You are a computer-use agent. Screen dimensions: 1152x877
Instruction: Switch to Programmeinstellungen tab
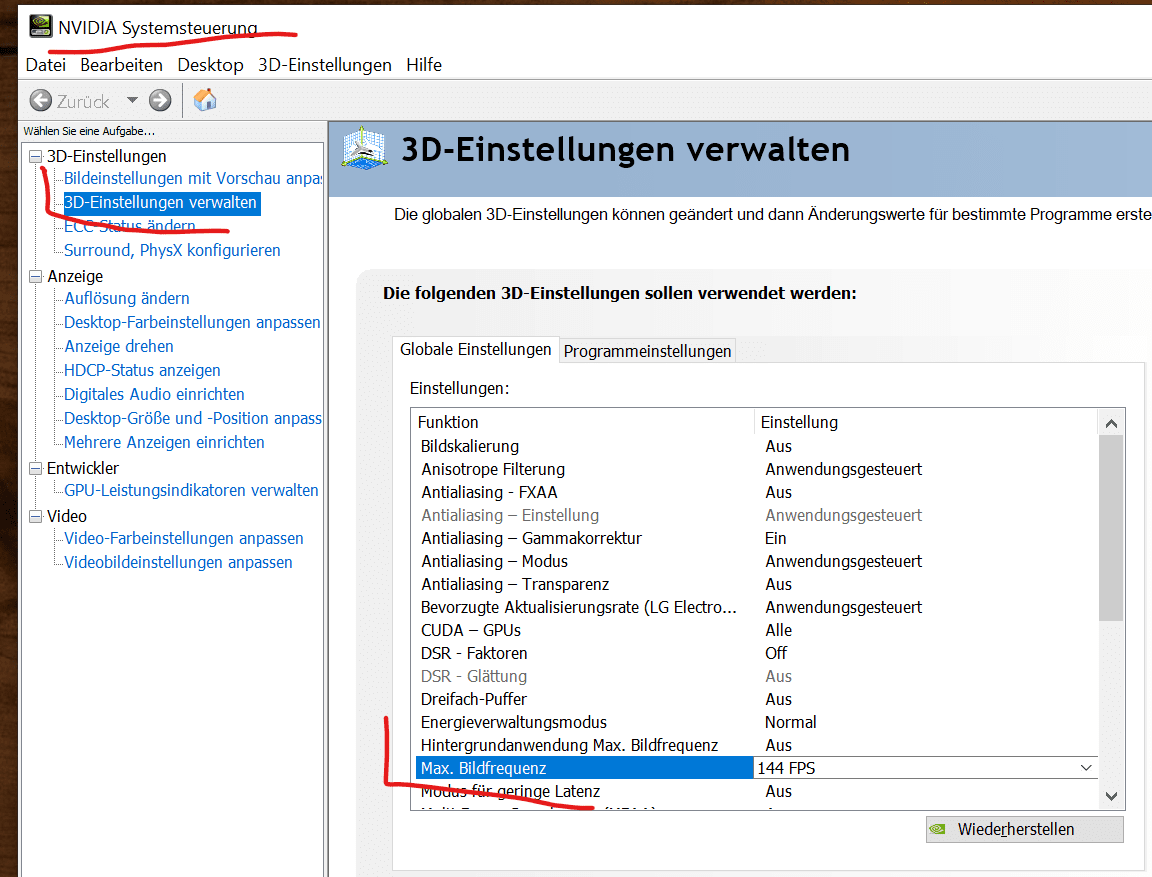(x=647, y=351)
